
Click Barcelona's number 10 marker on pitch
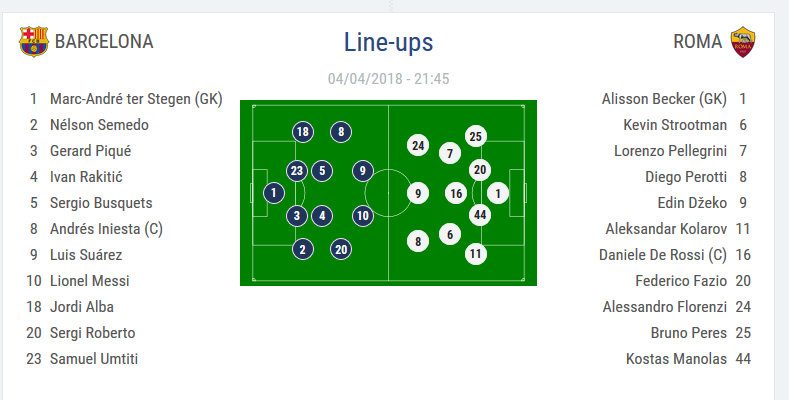coord(362,214)
